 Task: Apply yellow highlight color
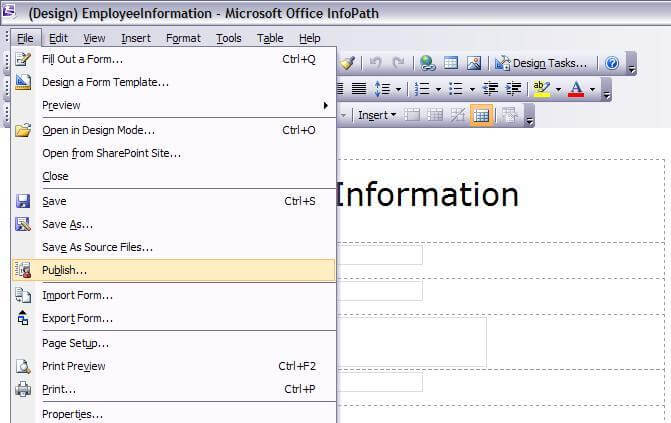tap(542, 89)
